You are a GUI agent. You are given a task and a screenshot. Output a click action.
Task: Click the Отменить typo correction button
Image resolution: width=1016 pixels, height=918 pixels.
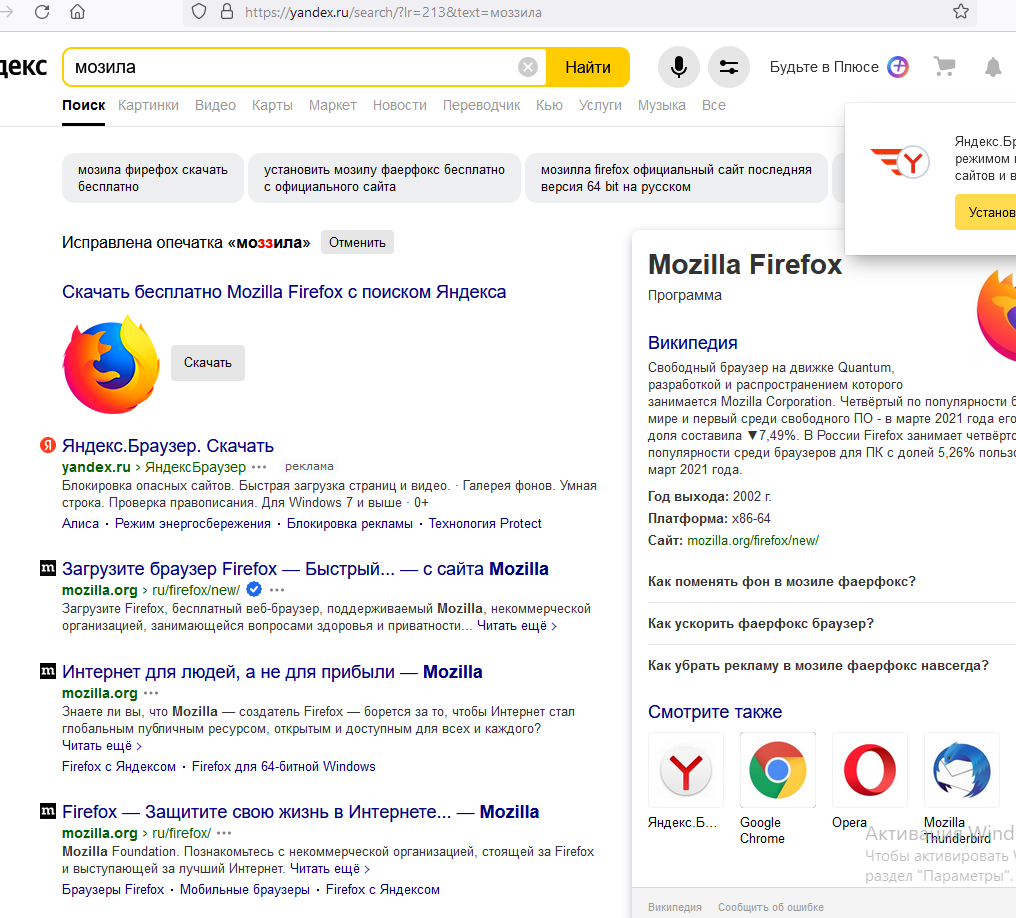click(x=357, y=242)
